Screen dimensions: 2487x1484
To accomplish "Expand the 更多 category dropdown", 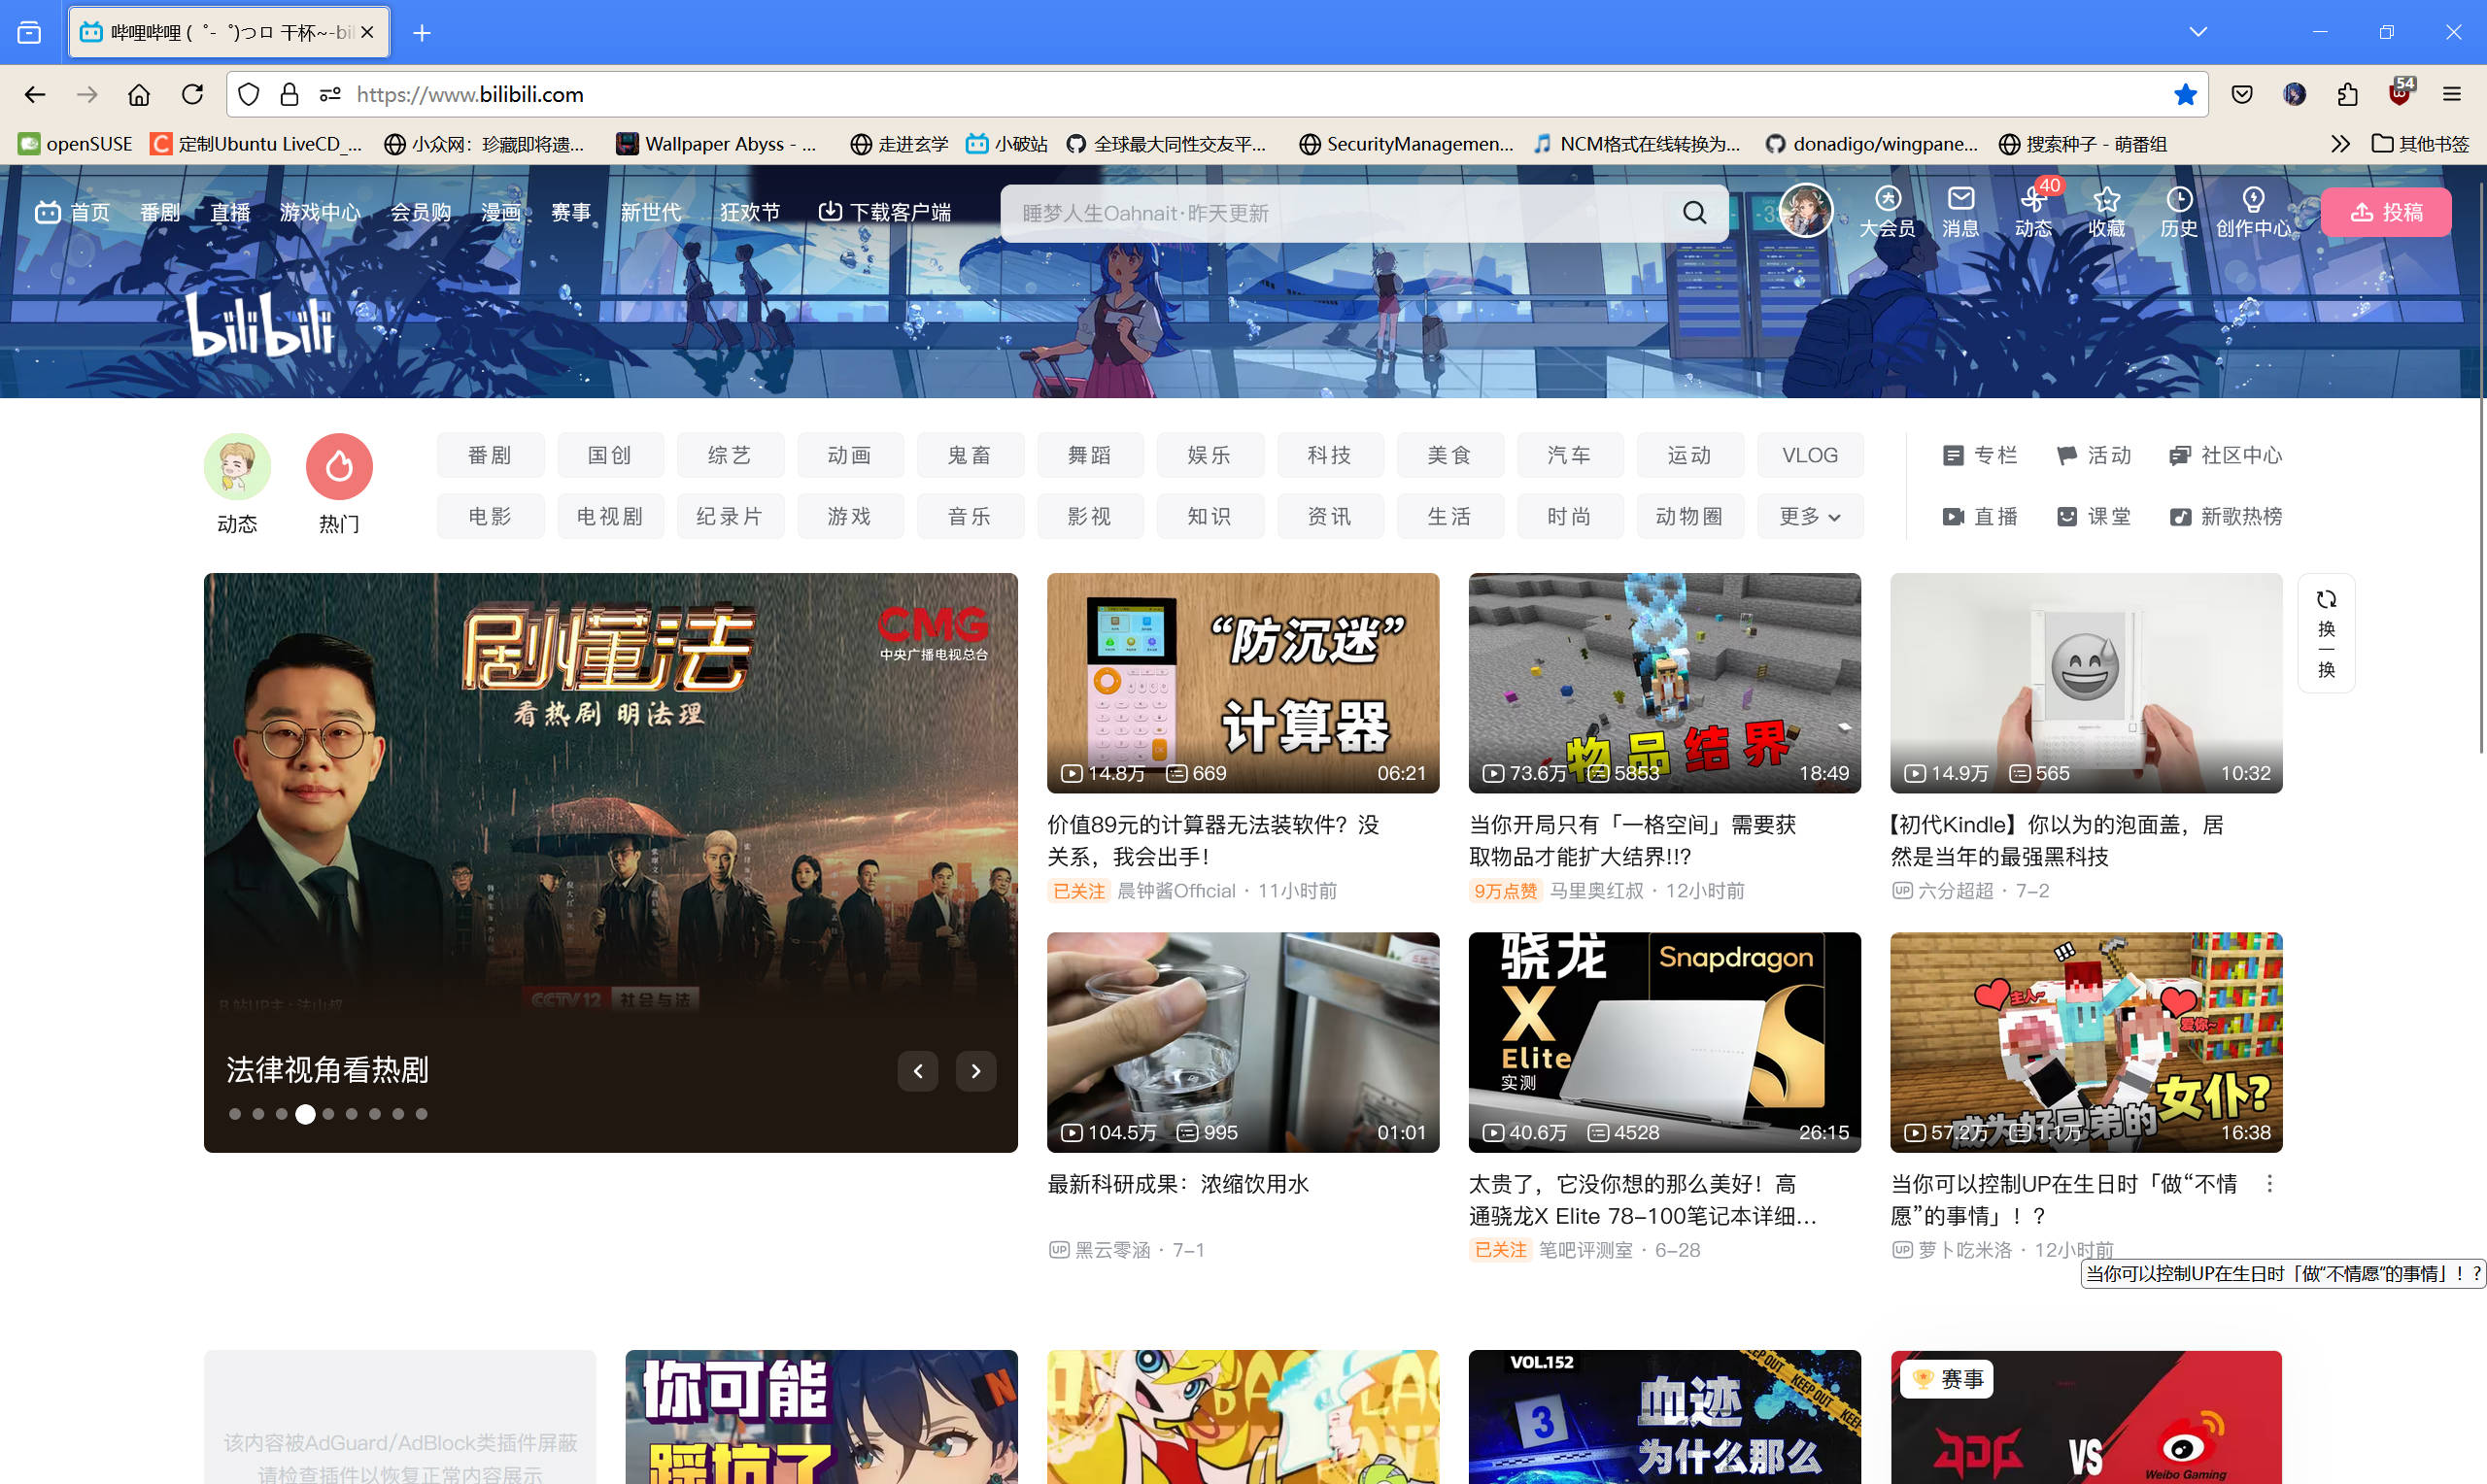I will (1809, 517).
